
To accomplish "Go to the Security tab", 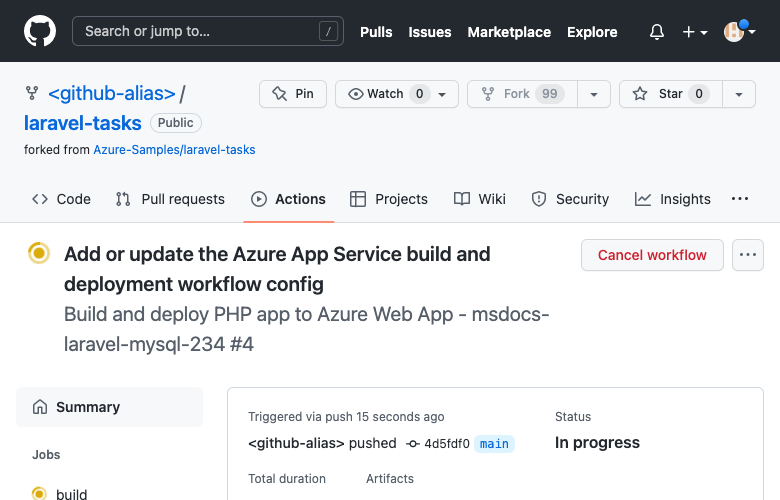I will coord(570,199).
